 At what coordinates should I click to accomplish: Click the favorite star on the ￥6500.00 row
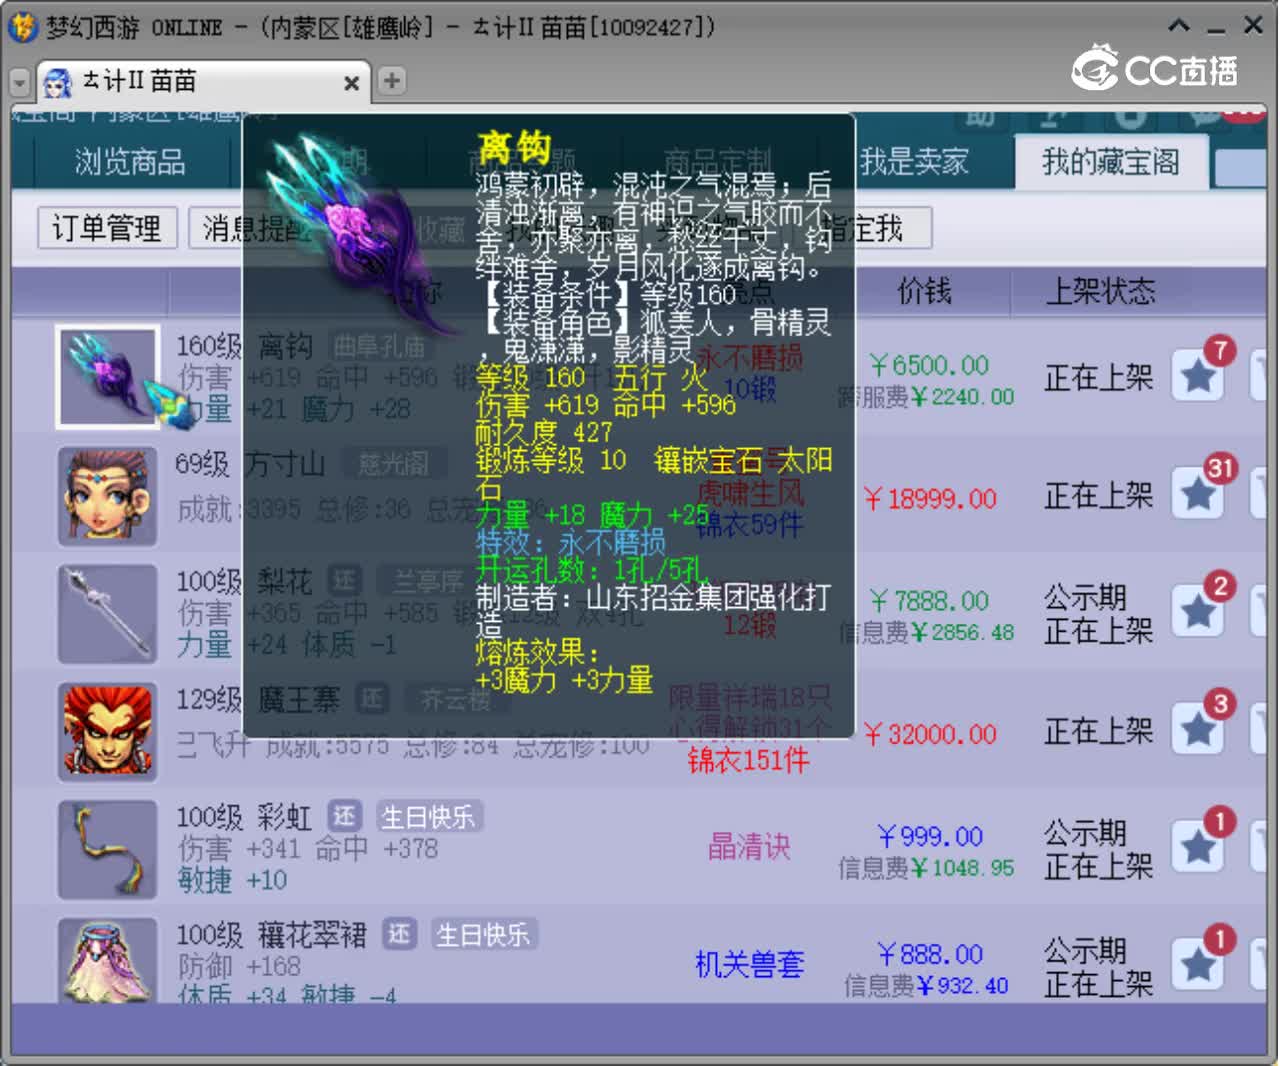[x=1198, y=377]
